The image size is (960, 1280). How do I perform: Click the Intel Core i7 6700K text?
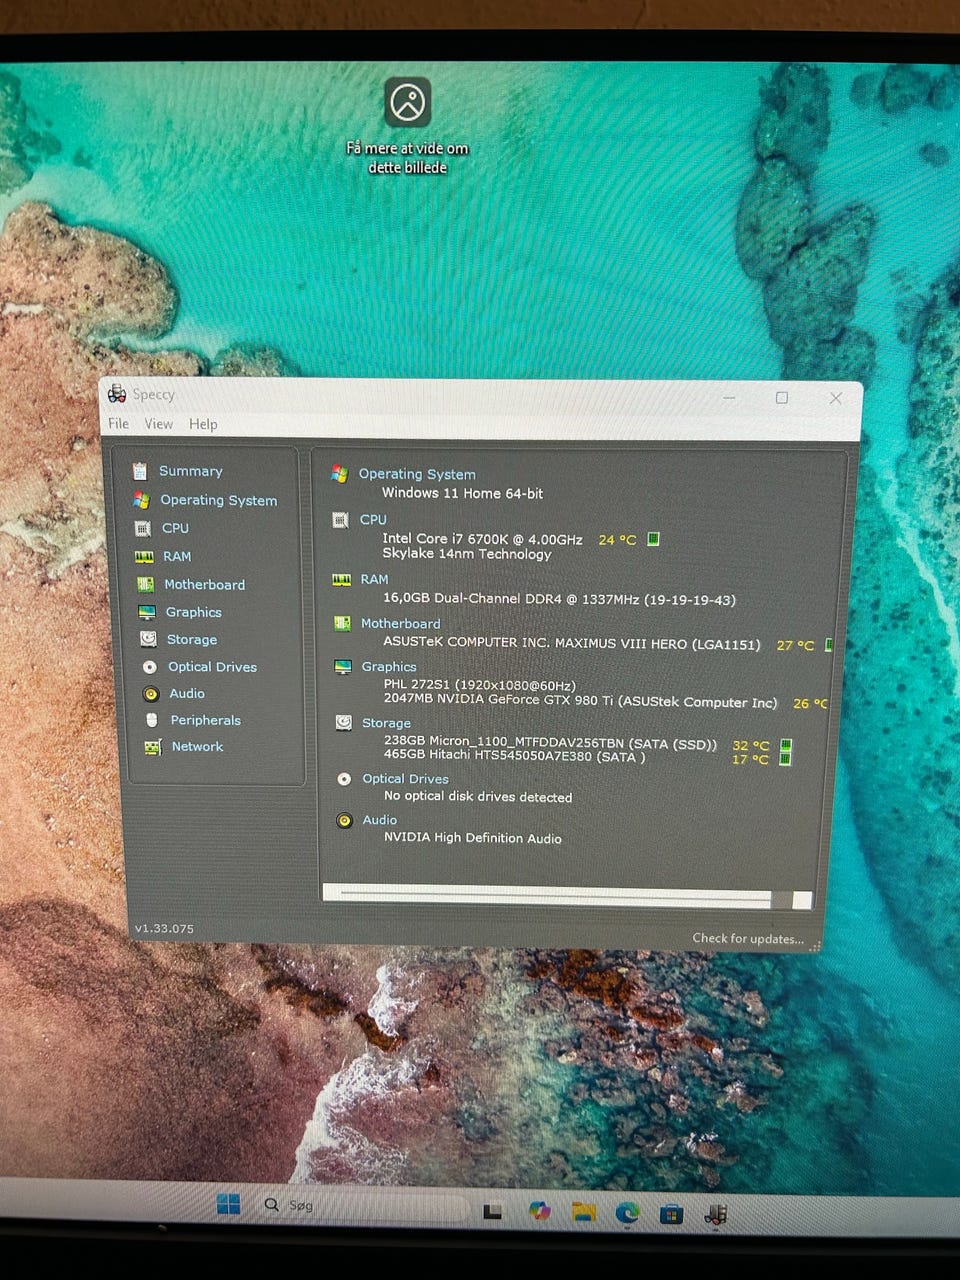tap(482, 539)
